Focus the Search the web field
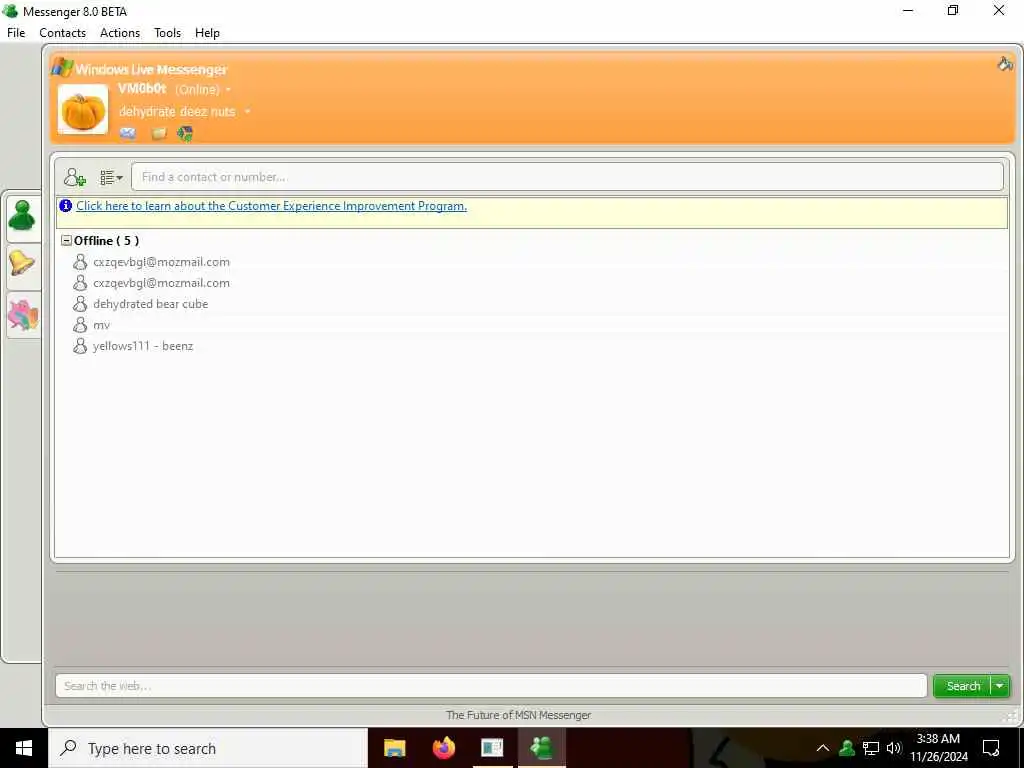 (x=491, y=686)
